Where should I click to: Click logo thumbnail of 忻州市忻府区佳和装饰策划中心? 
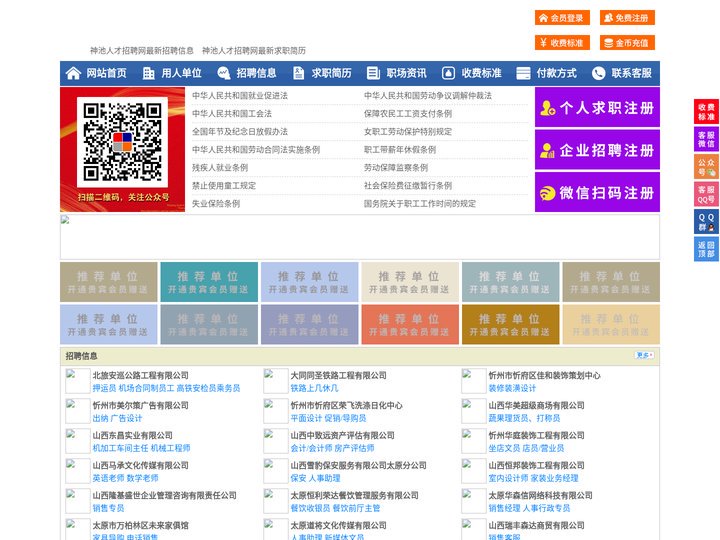(473, 381)
